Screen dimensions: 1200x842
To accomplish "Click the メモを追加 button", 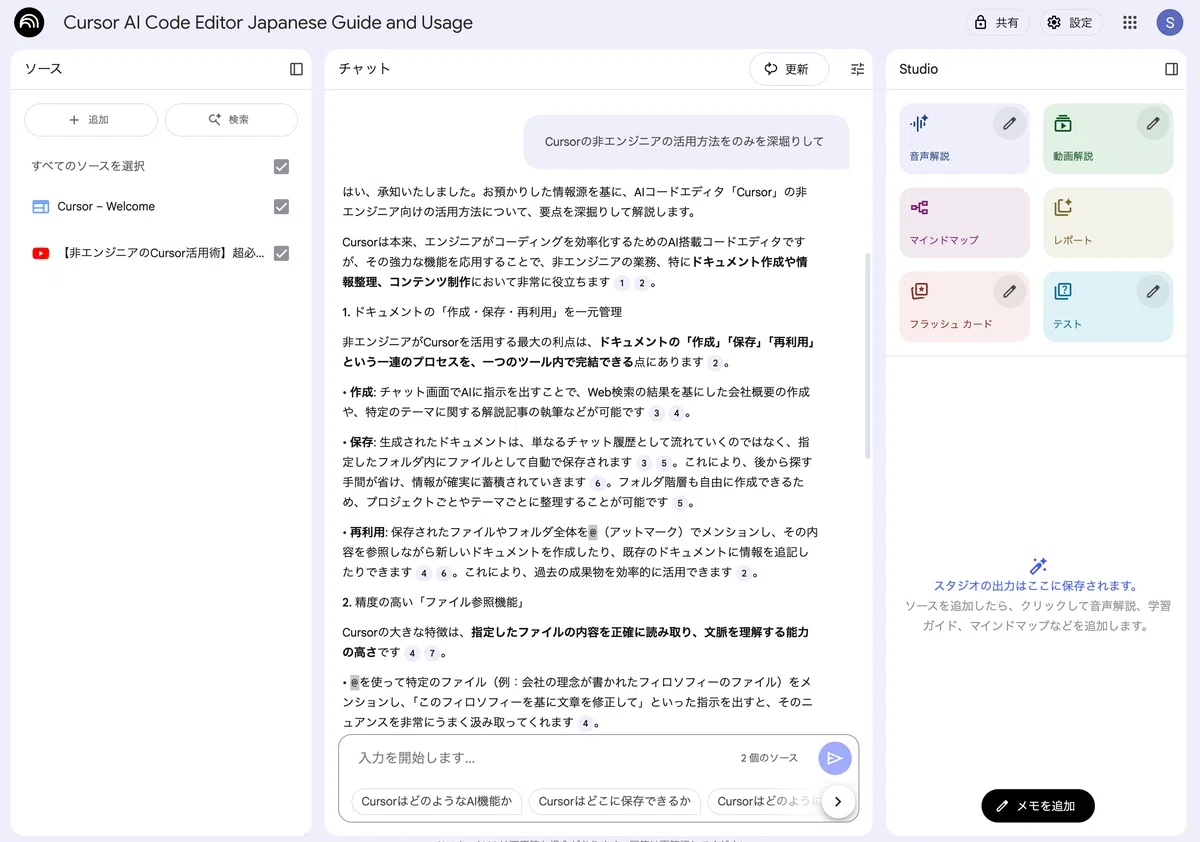I will point(1038,806).
